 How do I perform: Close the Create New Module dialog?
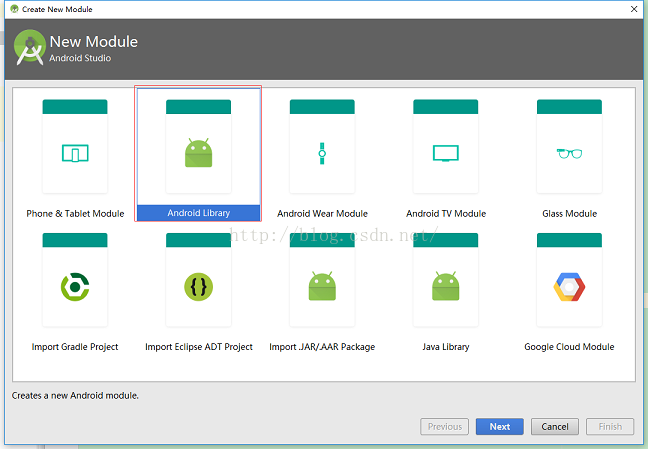coord(634,9)
